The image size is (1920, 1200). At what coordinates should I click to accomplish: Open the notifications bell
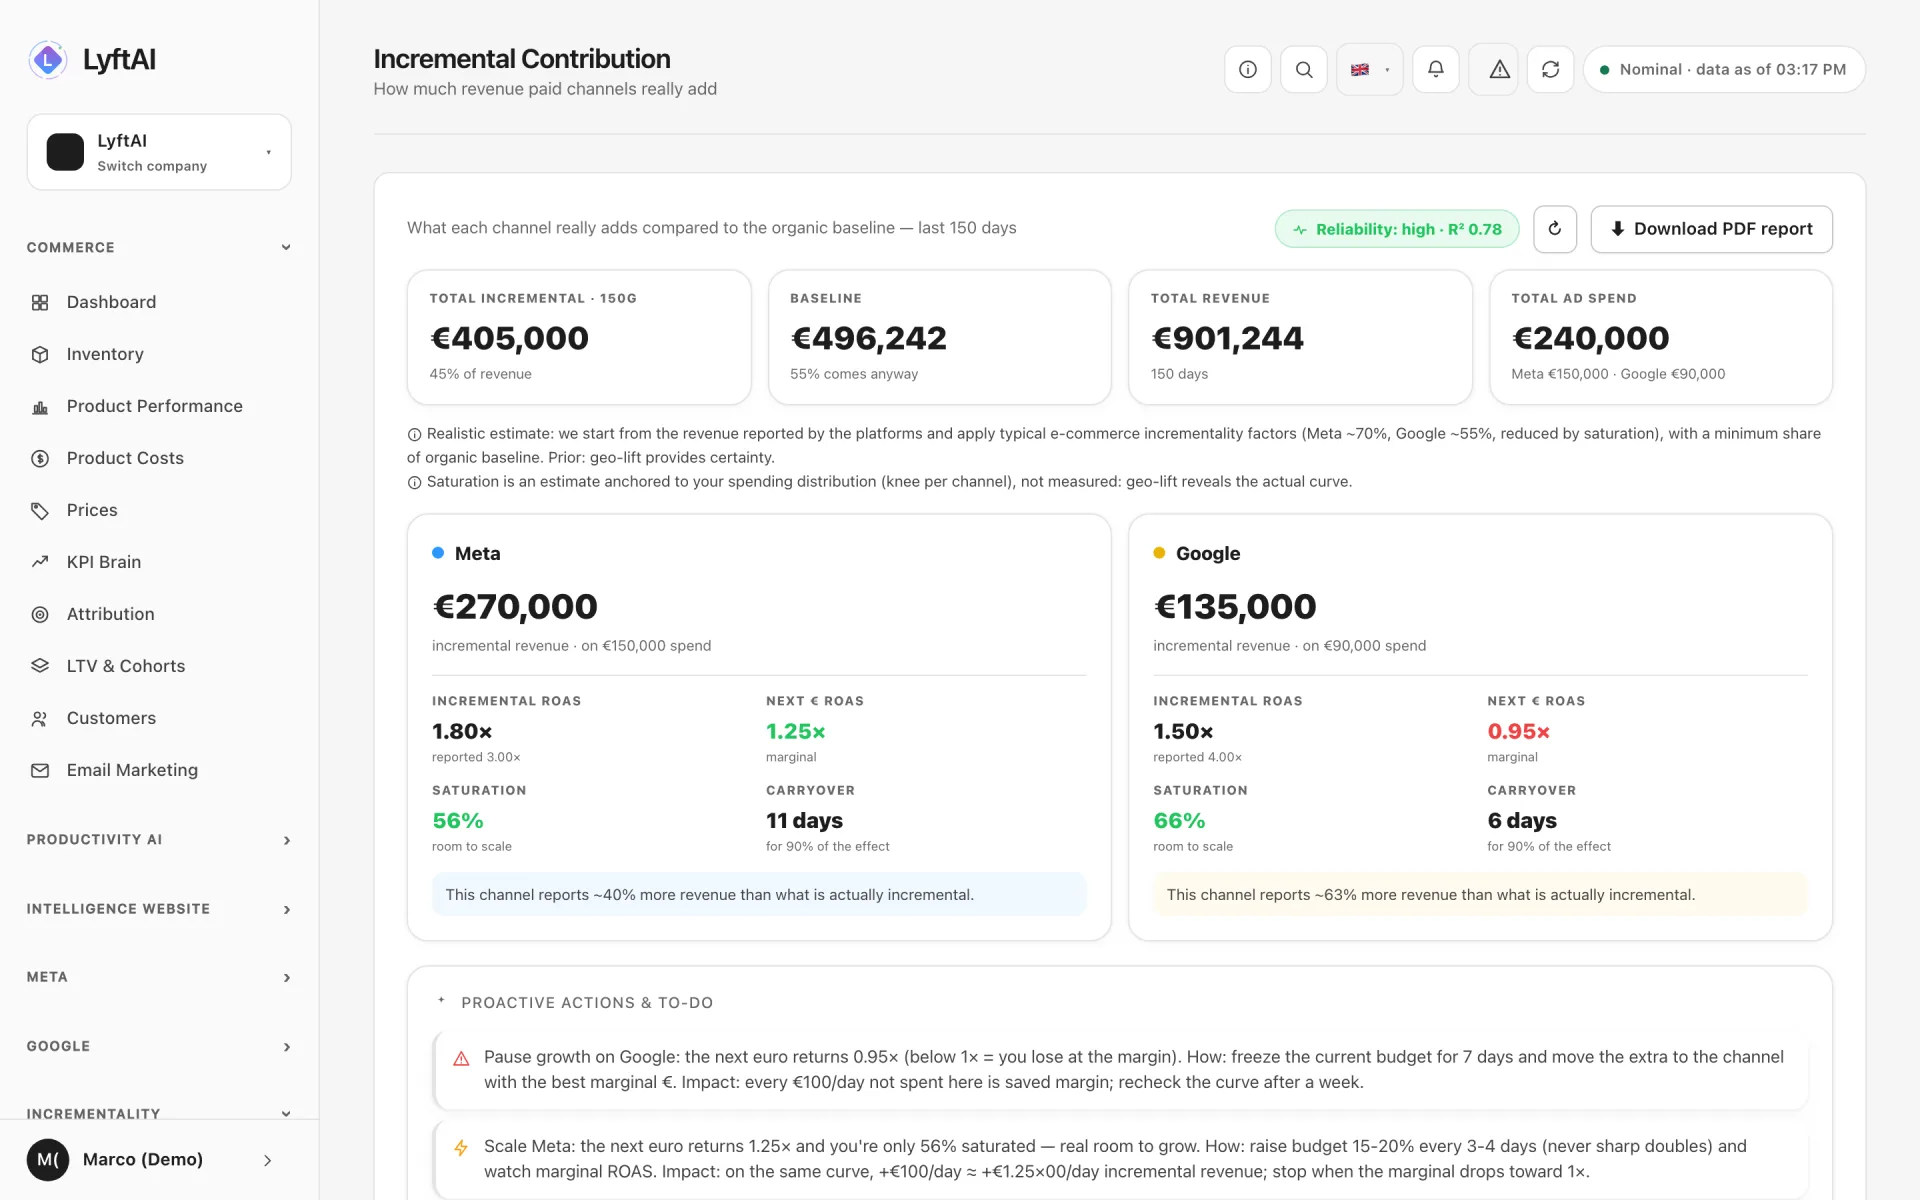coord(1436,70)
